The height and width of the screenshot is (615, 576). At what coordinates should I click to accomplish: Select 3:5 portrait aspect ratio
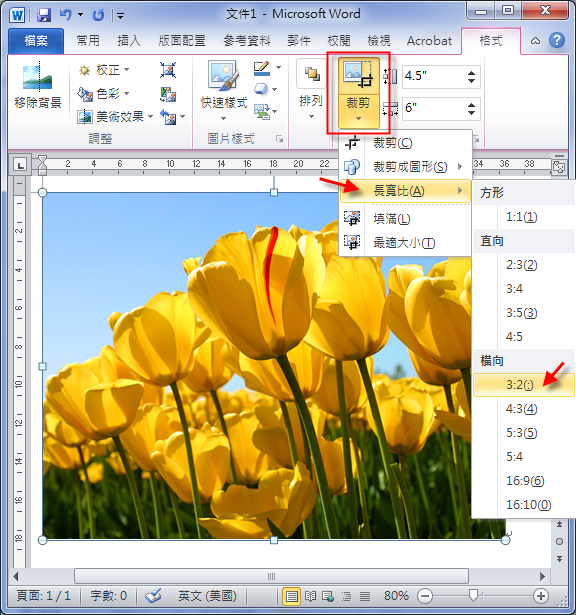coord(523,313)
